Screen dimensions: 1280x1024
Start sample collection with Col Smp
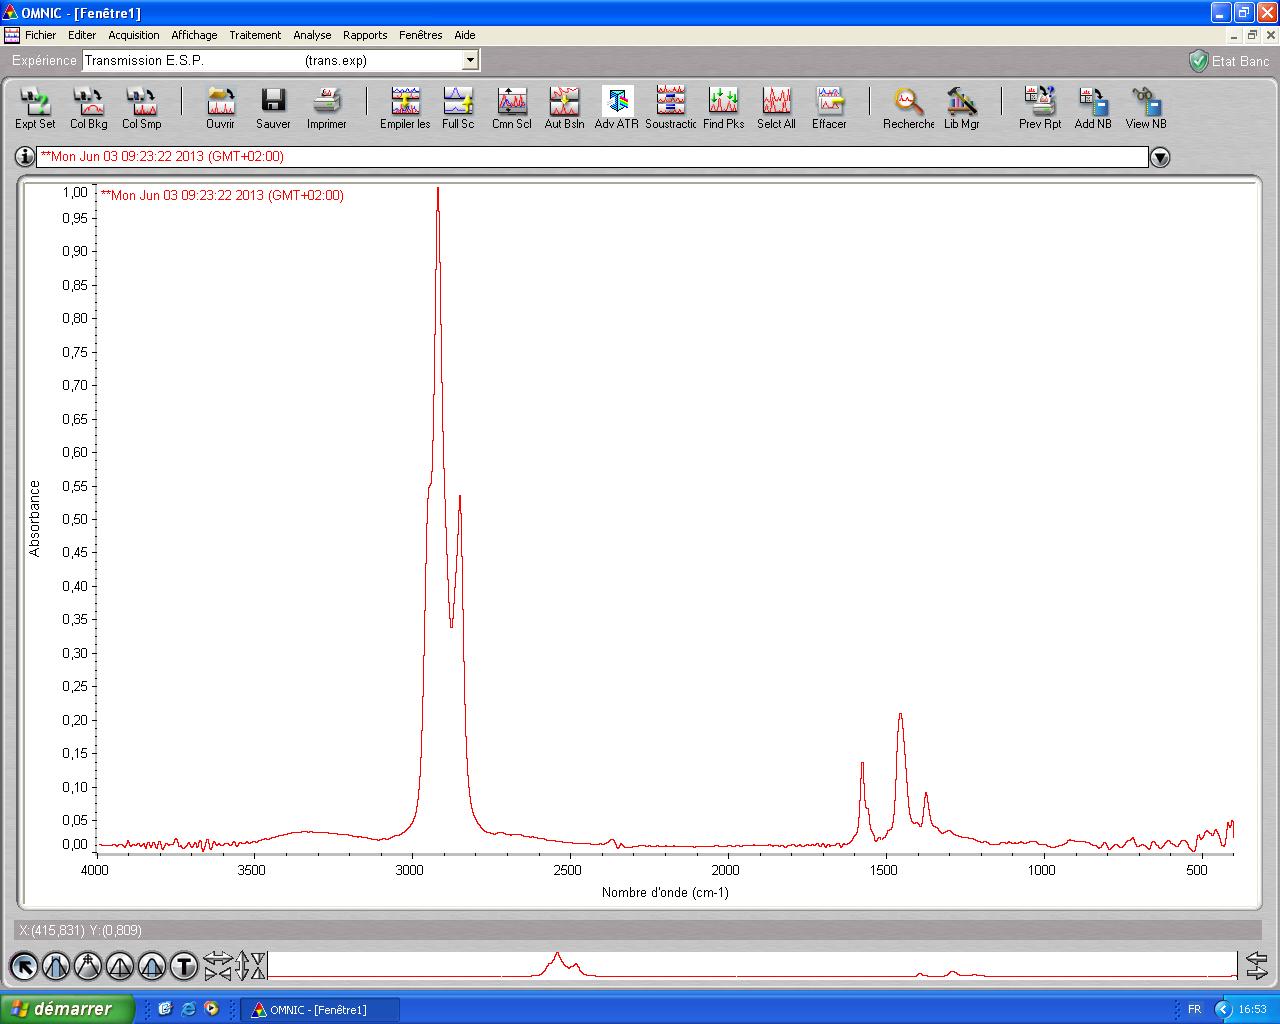pos(142,108)
